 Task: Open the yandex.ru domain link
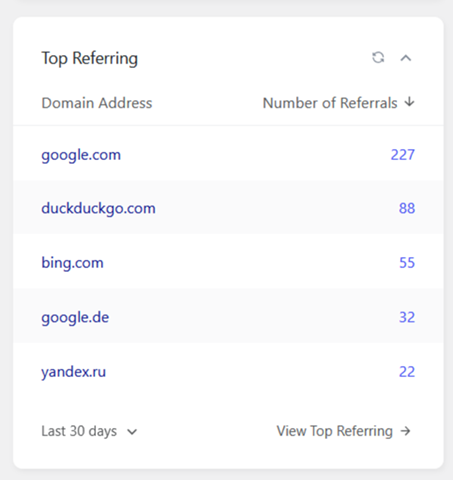[74, 372]
